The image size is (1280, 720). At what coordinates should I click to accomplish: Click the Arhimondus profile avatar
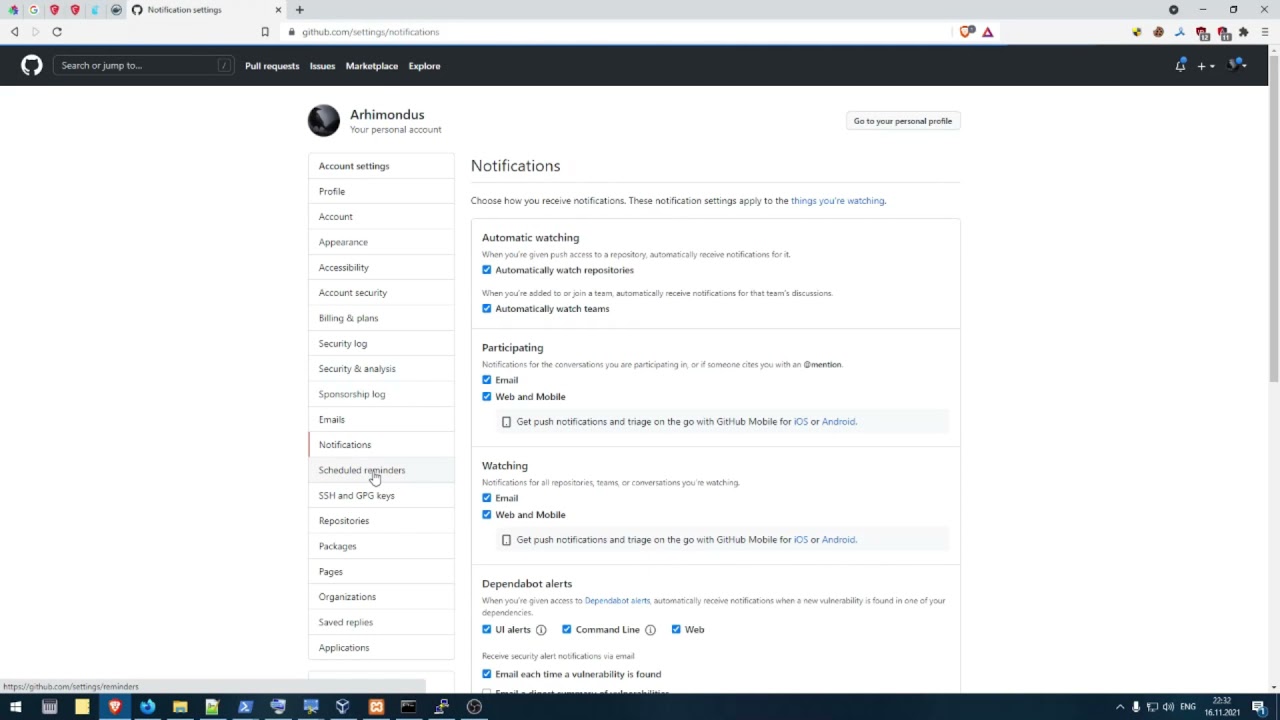click(324, 120)
